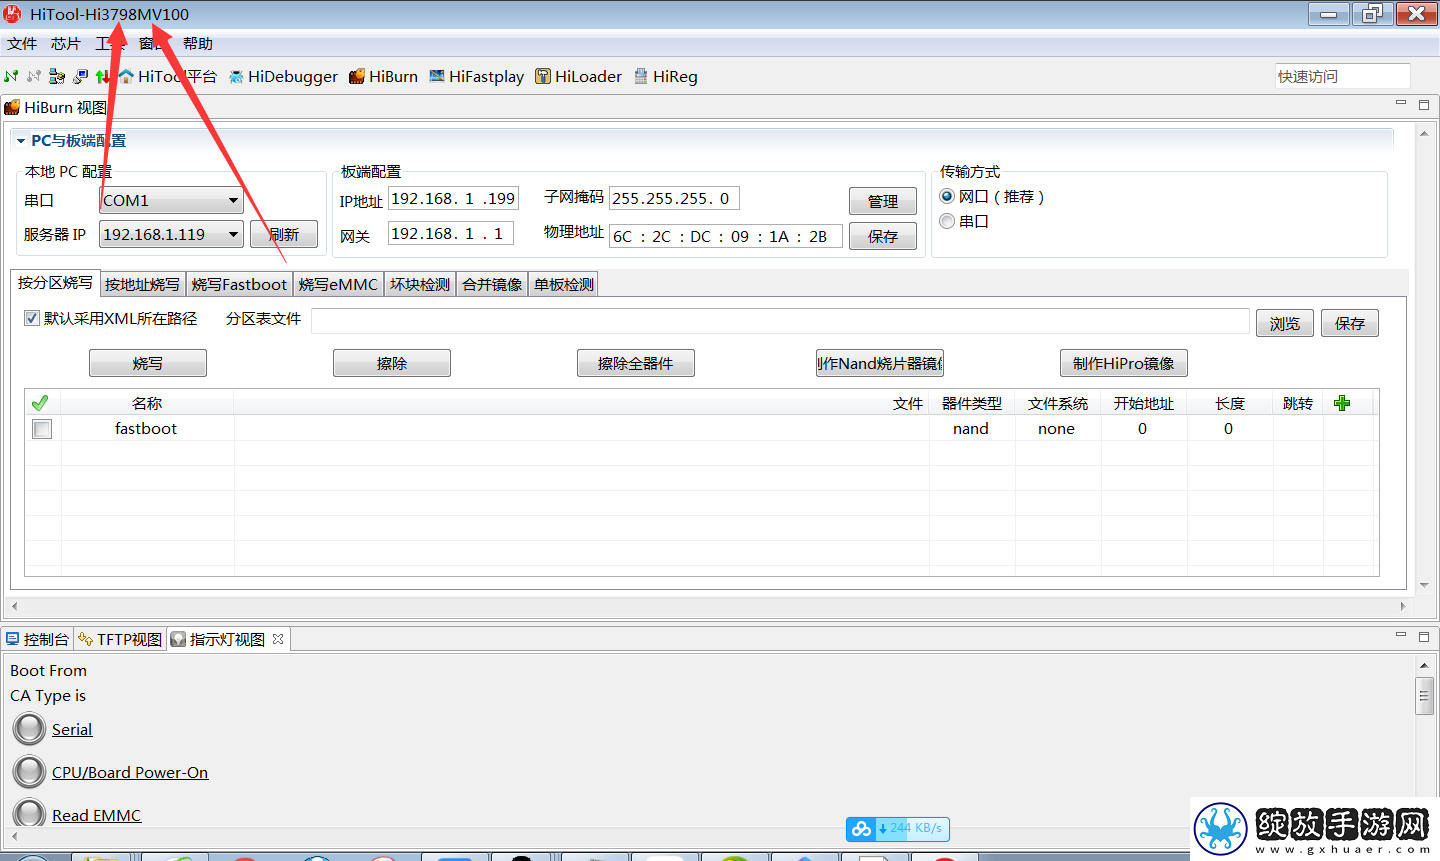Click the 制作HiPro镜像 button
This screenshot has height=861, width=1440.
click(x=1124, y=363)
